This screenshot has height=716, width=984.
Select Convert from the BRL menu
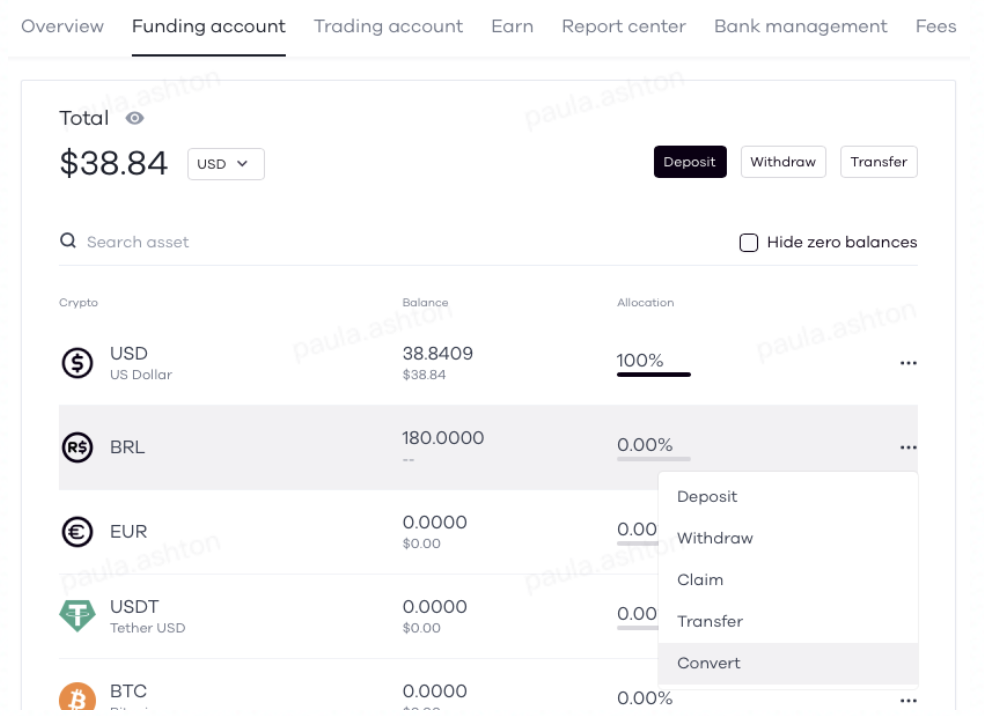pos(709,663)
